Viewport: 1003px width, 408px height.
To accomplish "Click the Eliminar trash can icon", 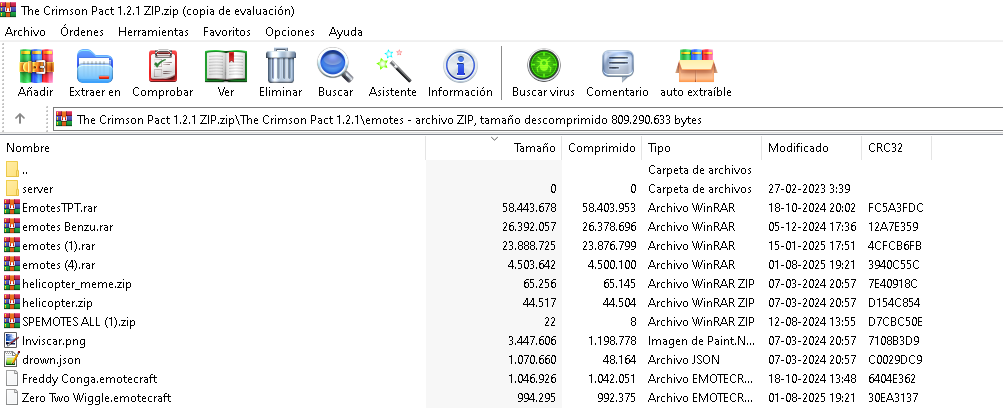I will [281, 66].
